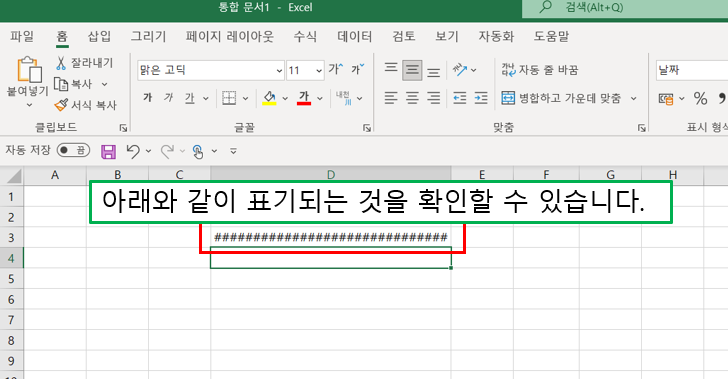Apply red font color 가
The height and width of the screenshot is (379, 728).
click(304, 98)
